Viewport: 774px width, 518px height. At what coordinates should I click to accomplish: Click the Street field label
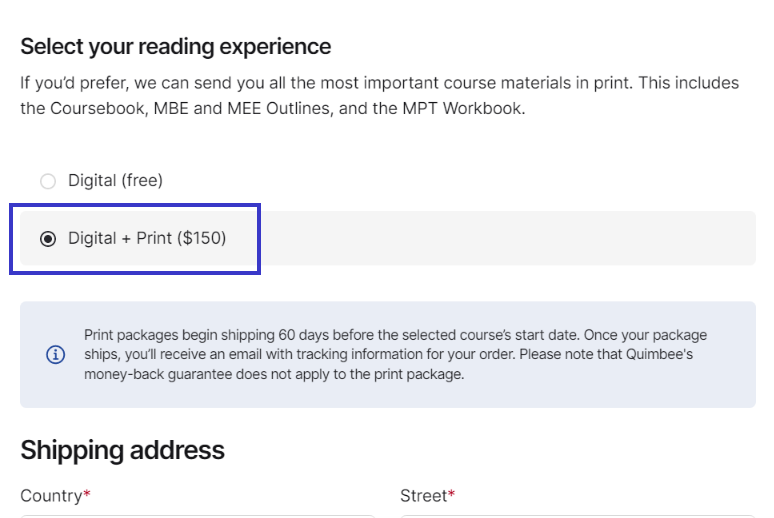[423, 496]
